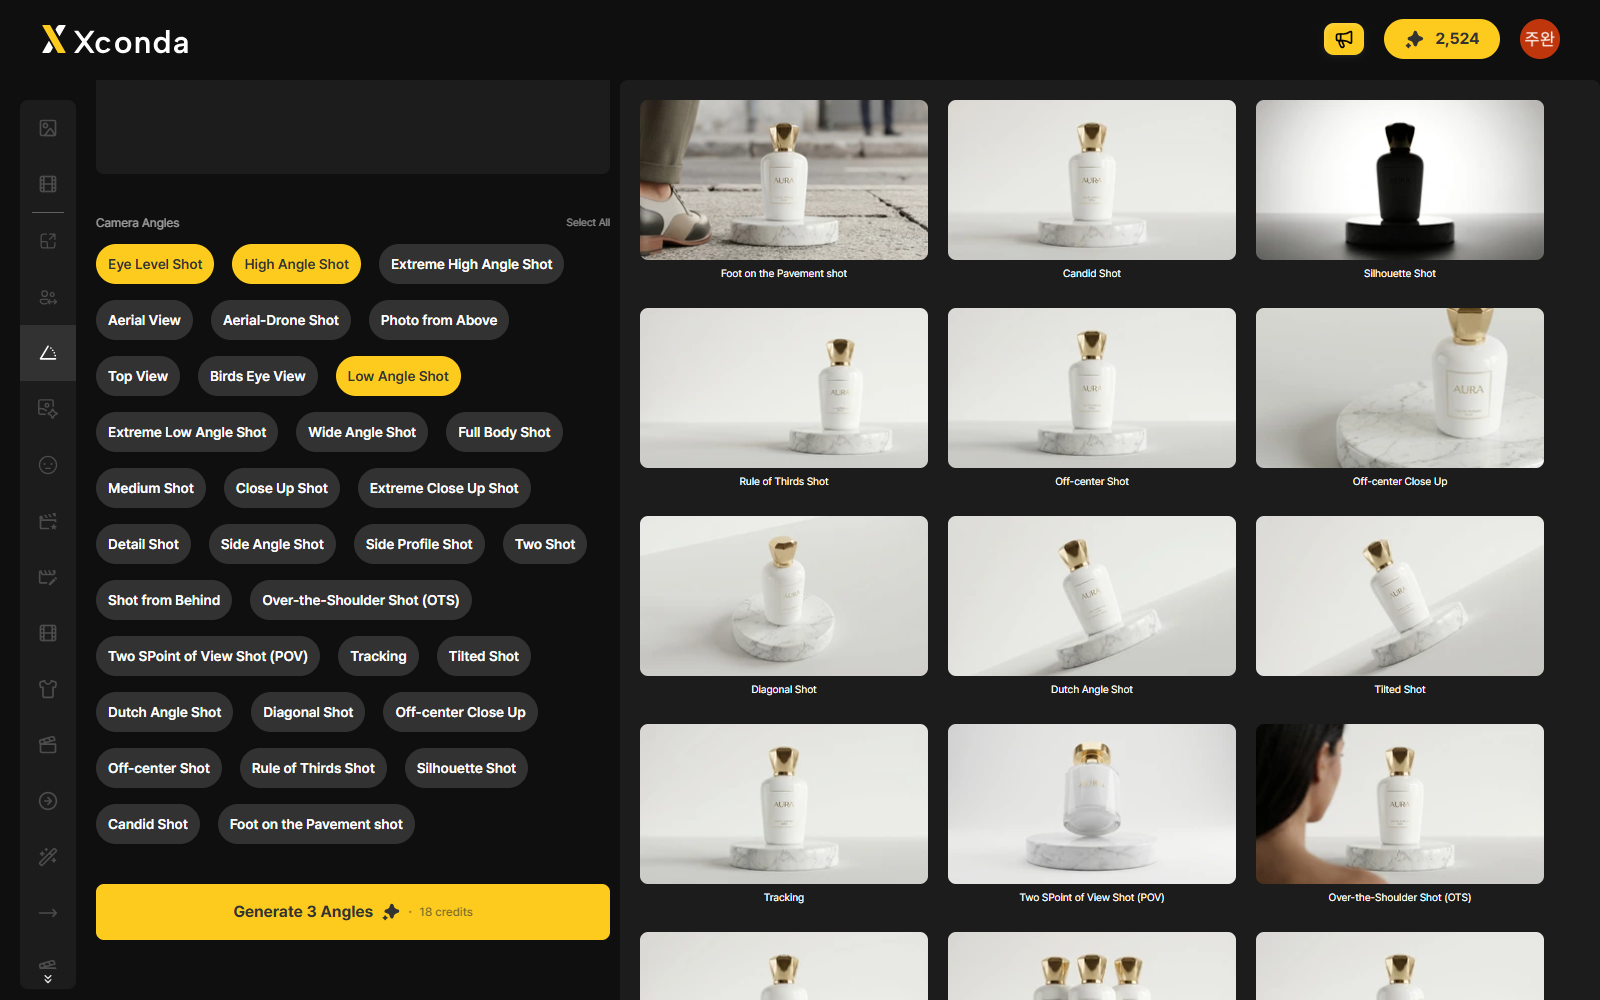Open the Off-center Close Up preview image
This screenshot has height=1000, width=1600.
pos(1400,388)
